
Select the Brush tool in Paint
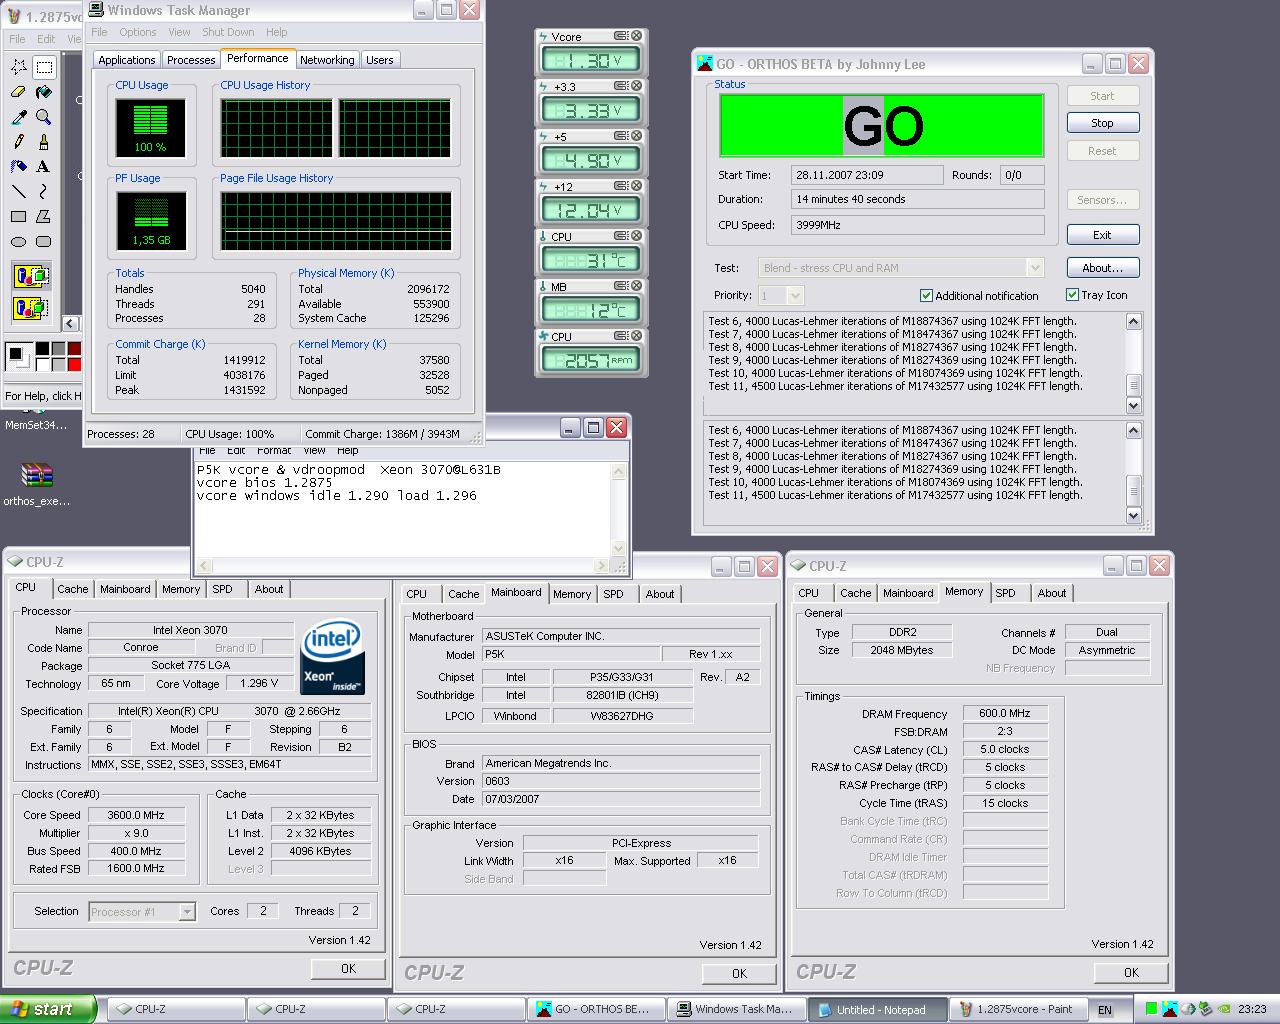[44, 142]
